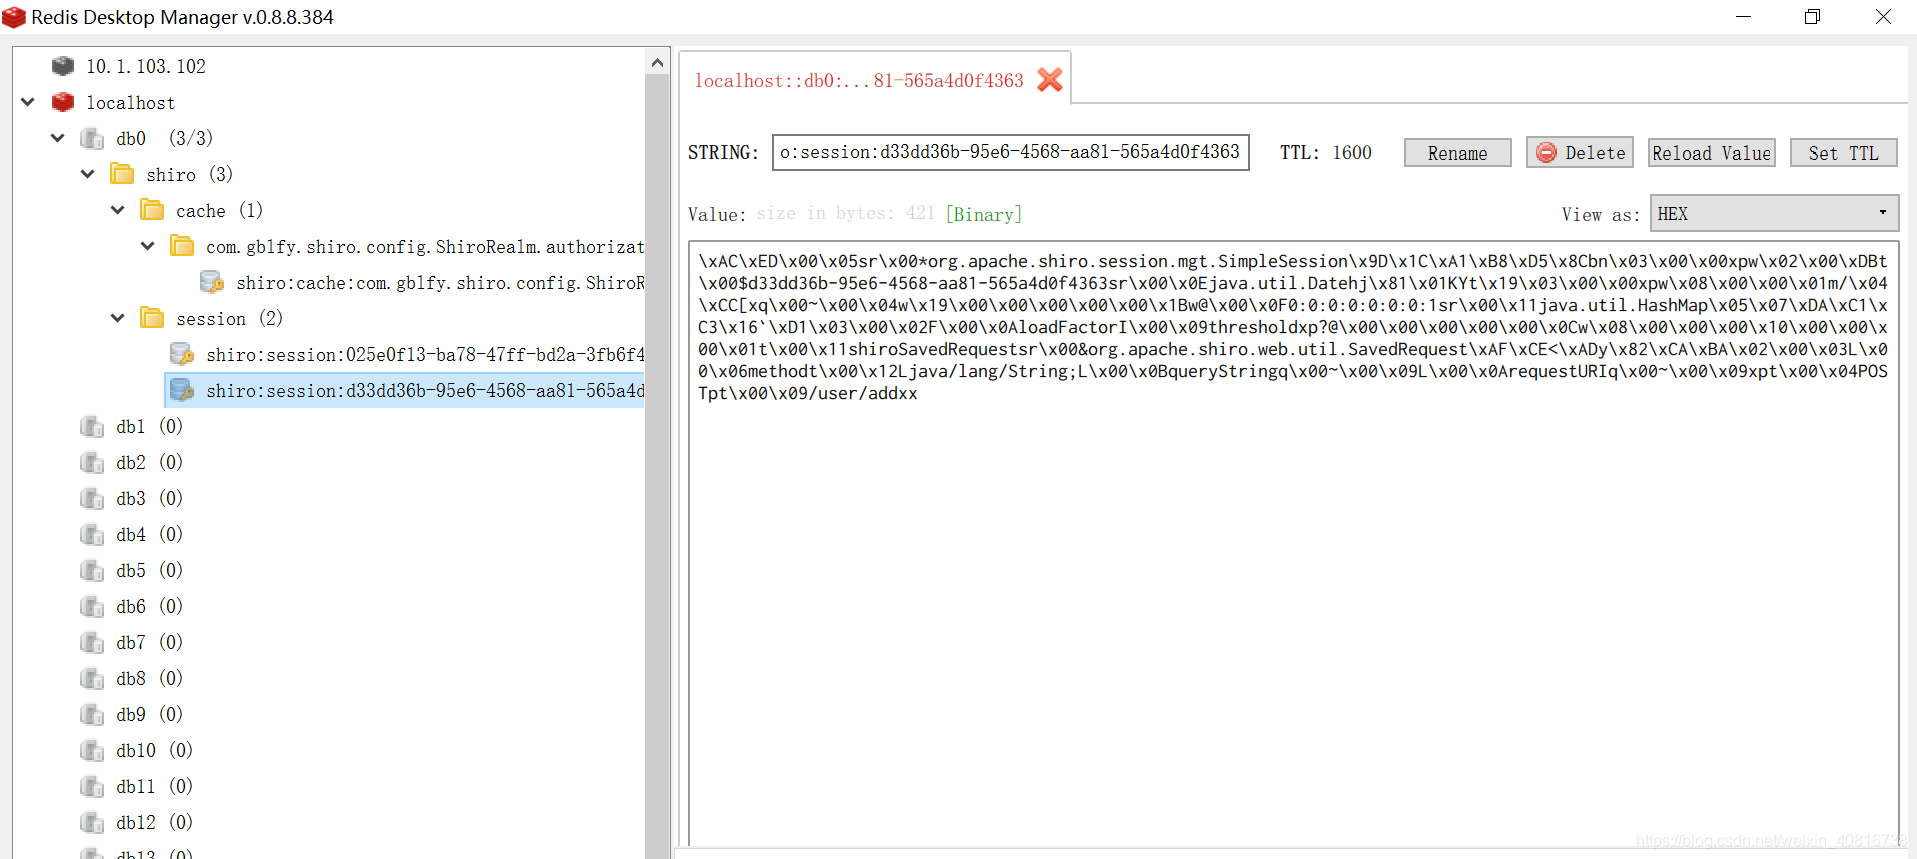
Task: Click the TTL value 1600
Action: click(x=1352, y=152)
